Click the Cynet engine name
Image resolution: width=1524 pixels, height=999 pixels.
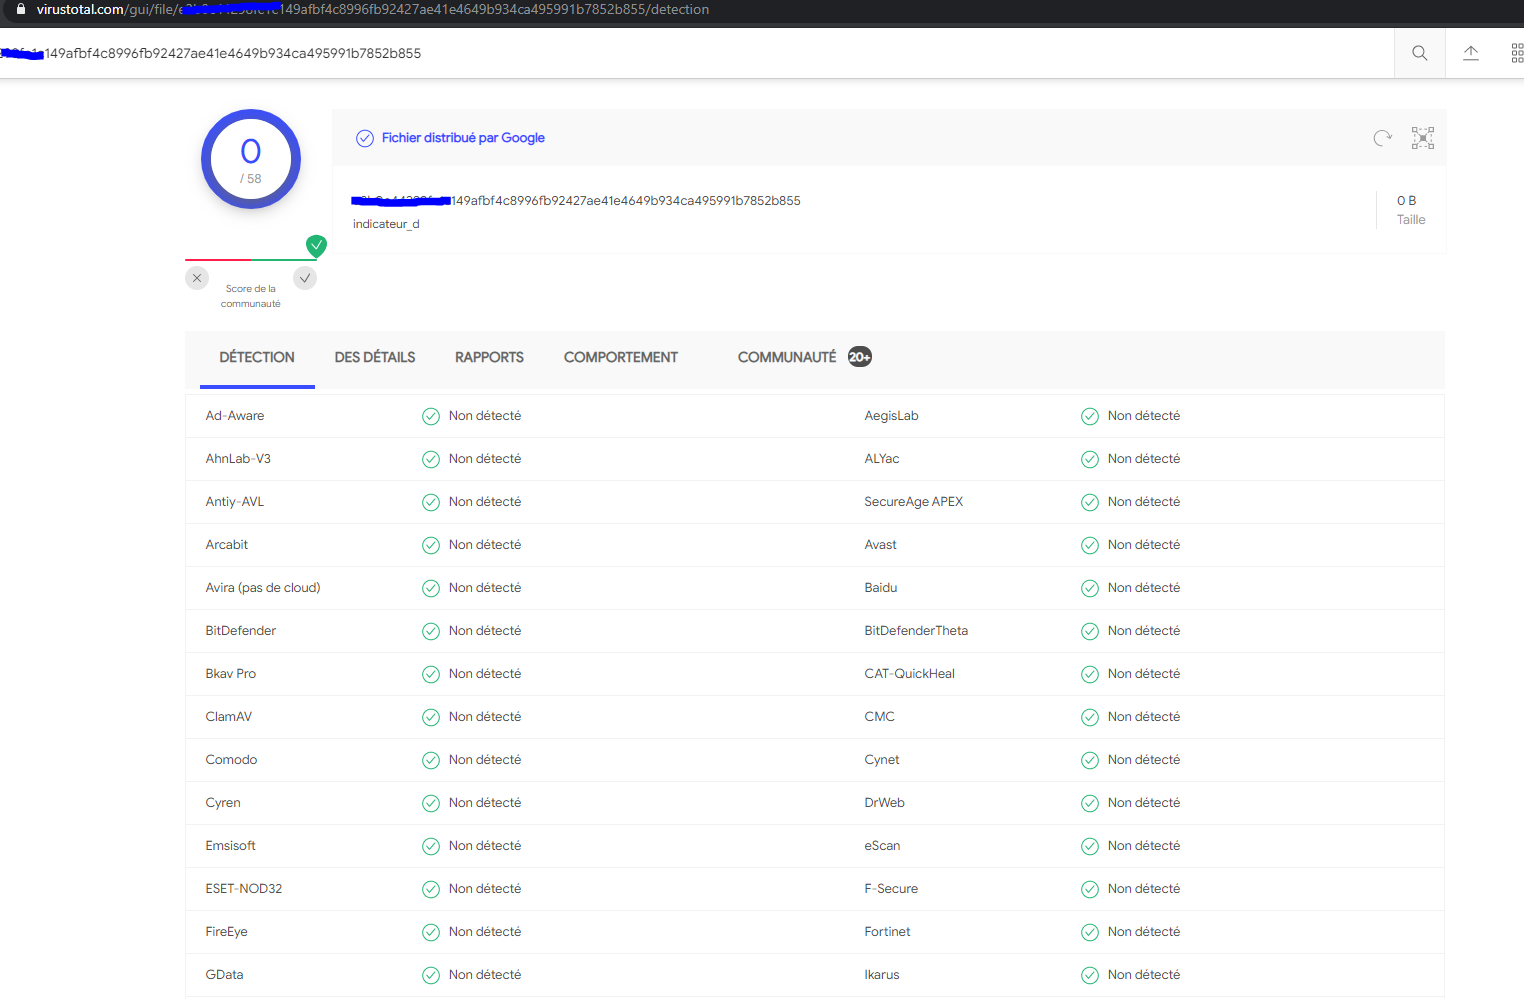tap(882, 760)
